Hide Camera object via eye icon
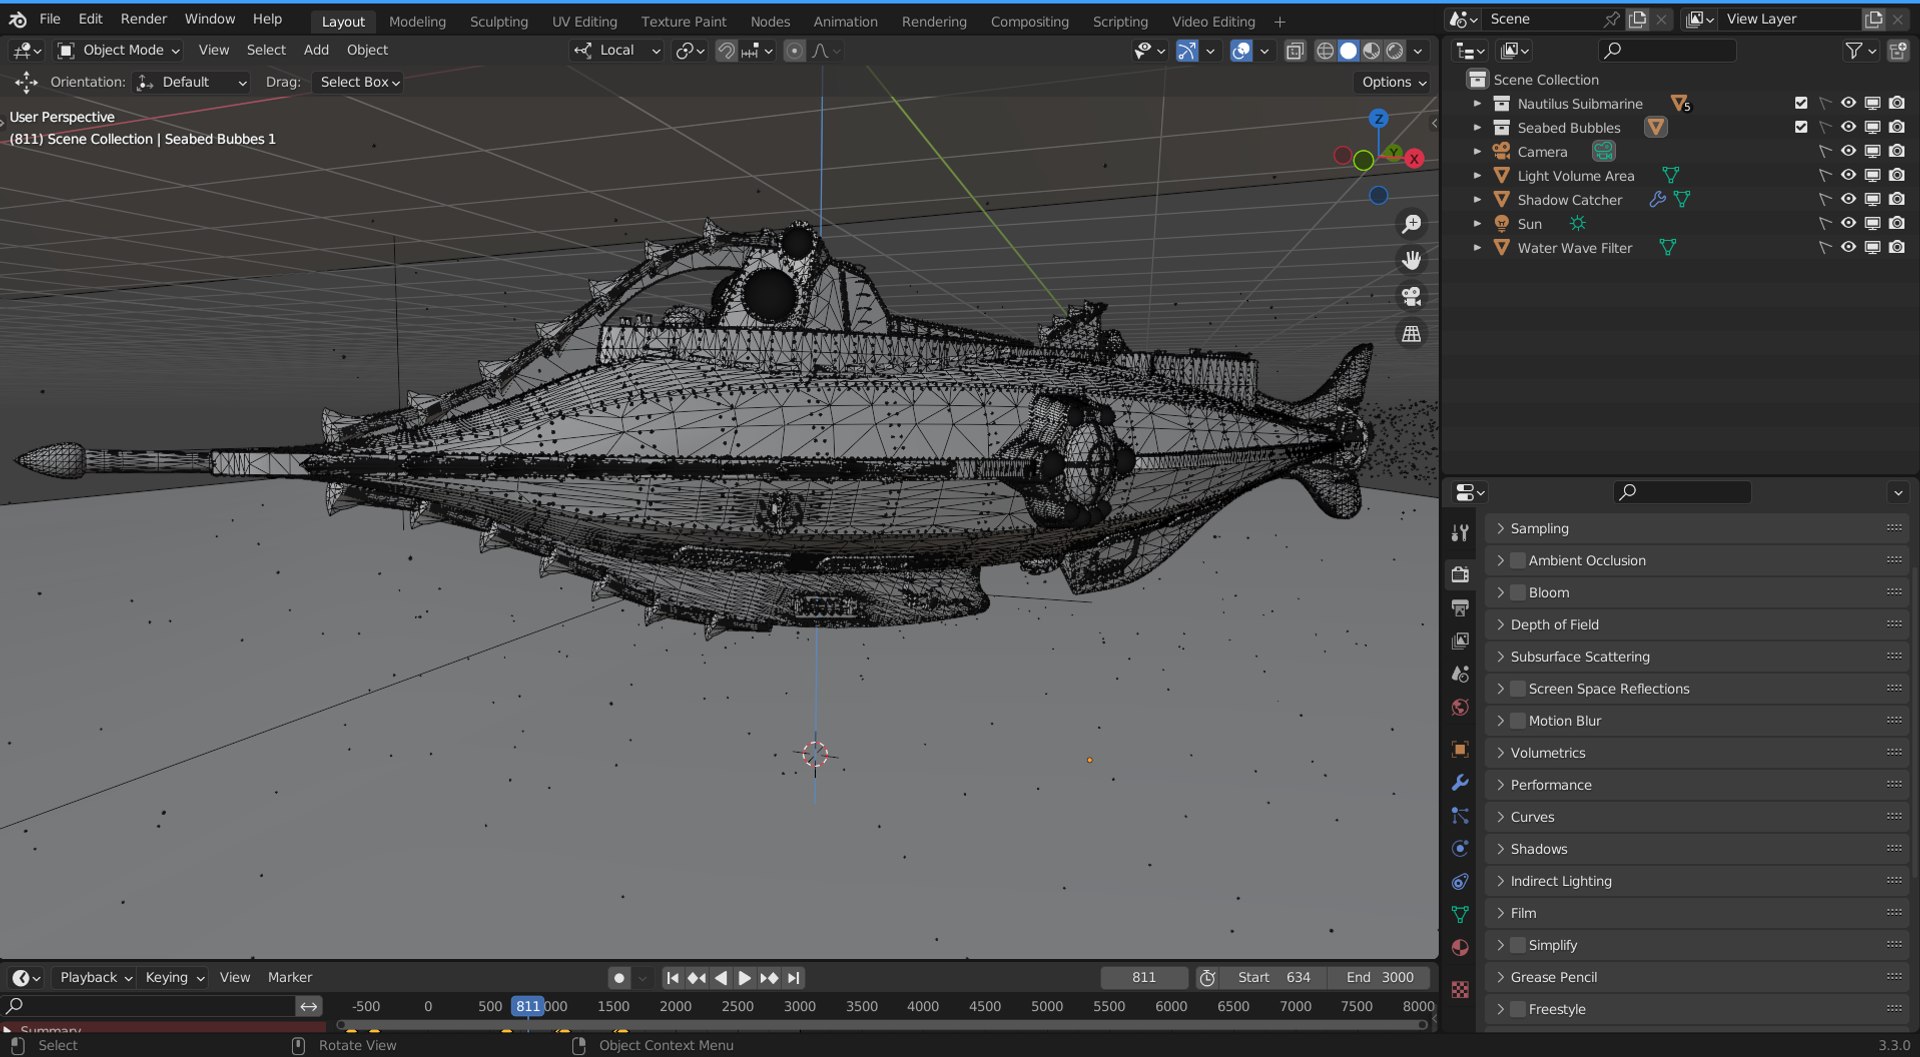1920x1057 pixels. pos(1848,151)
